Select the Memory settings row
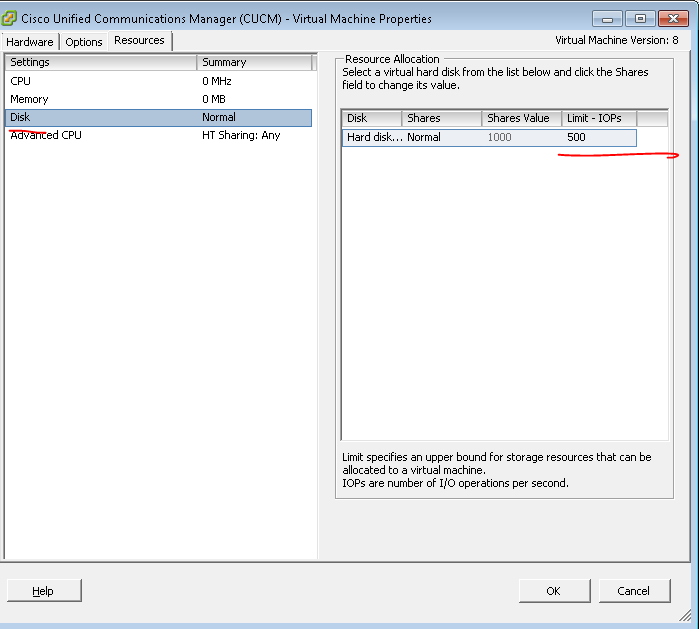Viewport: 699px width, 629px height. tap(158, 99)
